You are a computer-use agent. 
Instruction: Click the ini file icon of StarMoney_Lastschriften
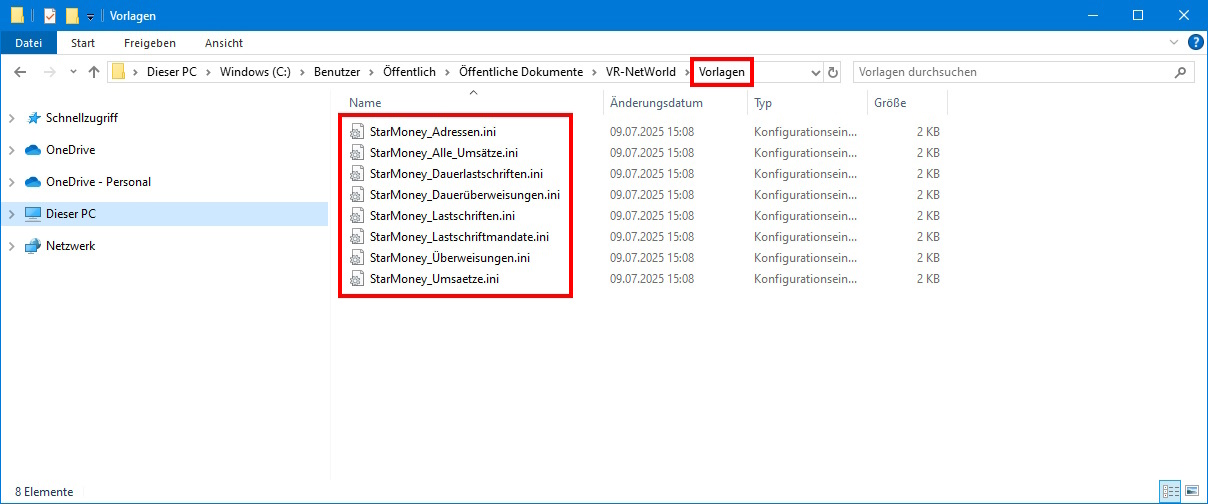[x=356, y=215]
